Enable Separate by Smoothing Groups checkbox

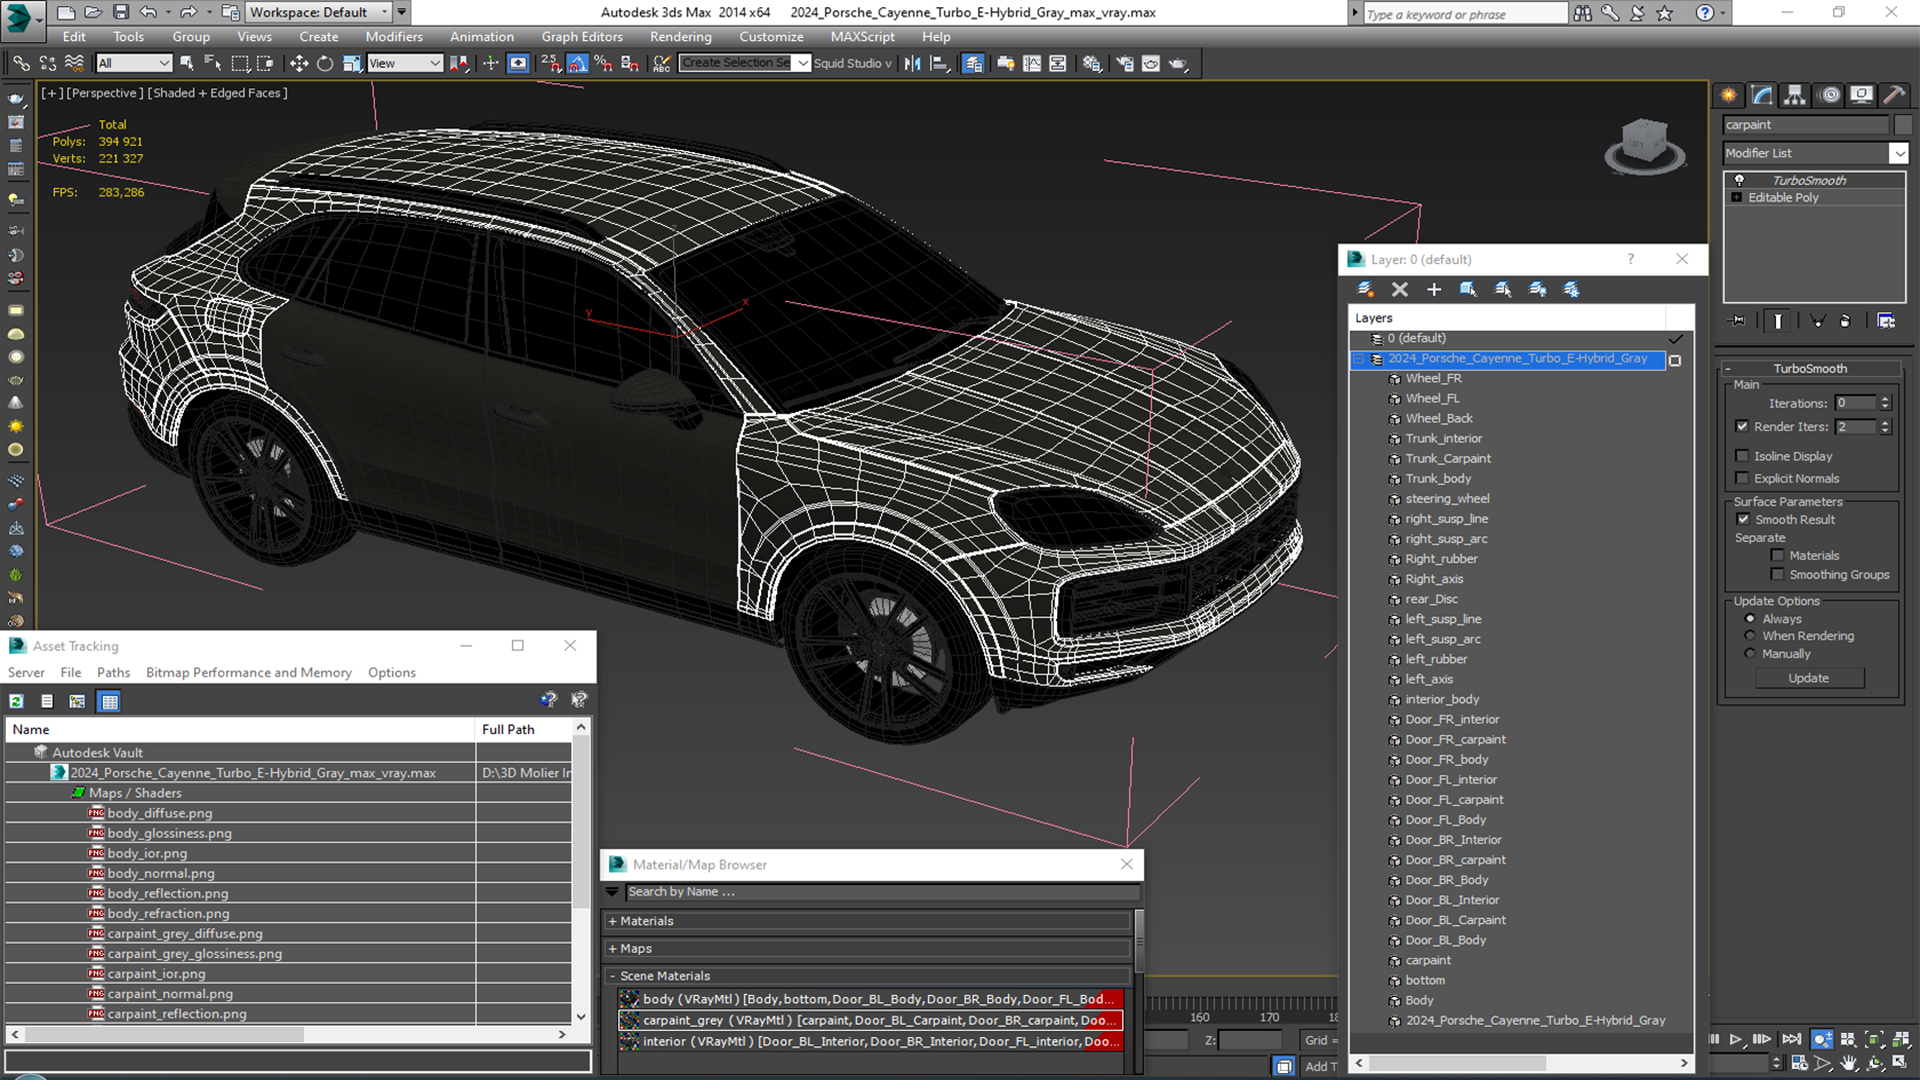1777,574
